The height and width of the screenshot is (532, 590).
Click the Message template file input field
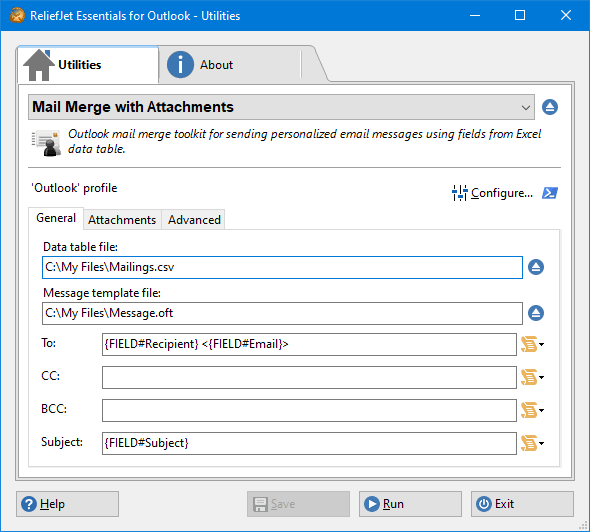coord(282,313)
